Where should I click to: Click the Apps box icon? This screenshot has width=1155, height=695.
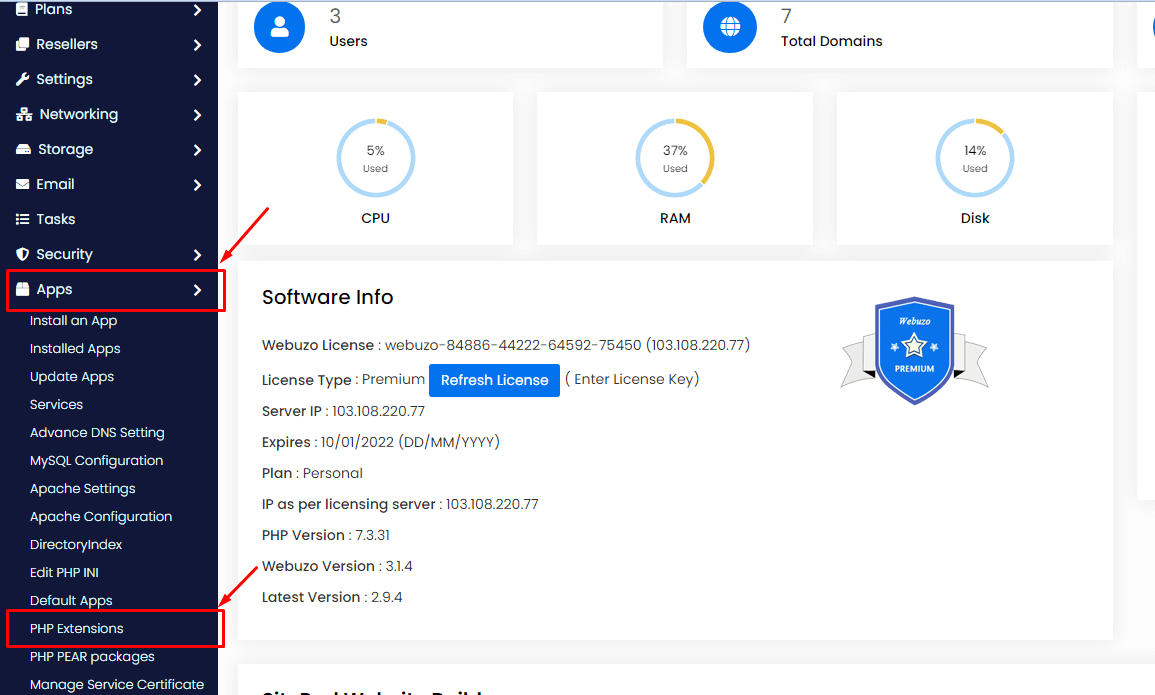pos(22,289)
